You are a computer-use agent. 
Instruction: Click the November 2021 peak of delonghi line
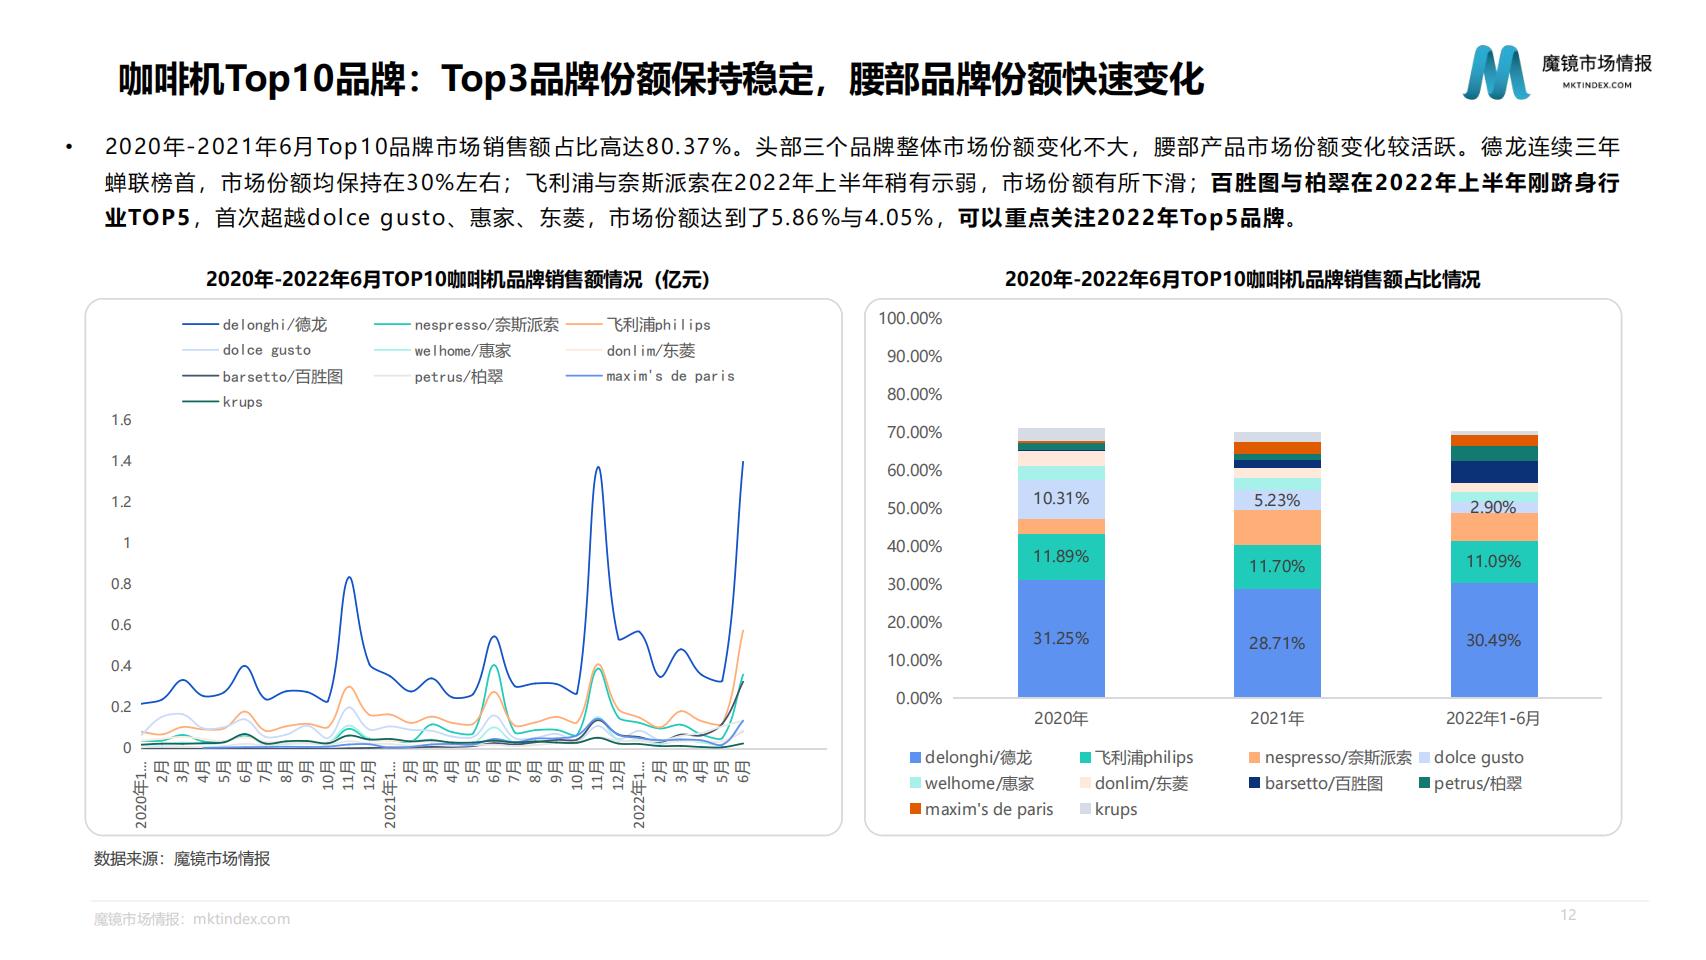pyautogui.click(x=598, y=468)
